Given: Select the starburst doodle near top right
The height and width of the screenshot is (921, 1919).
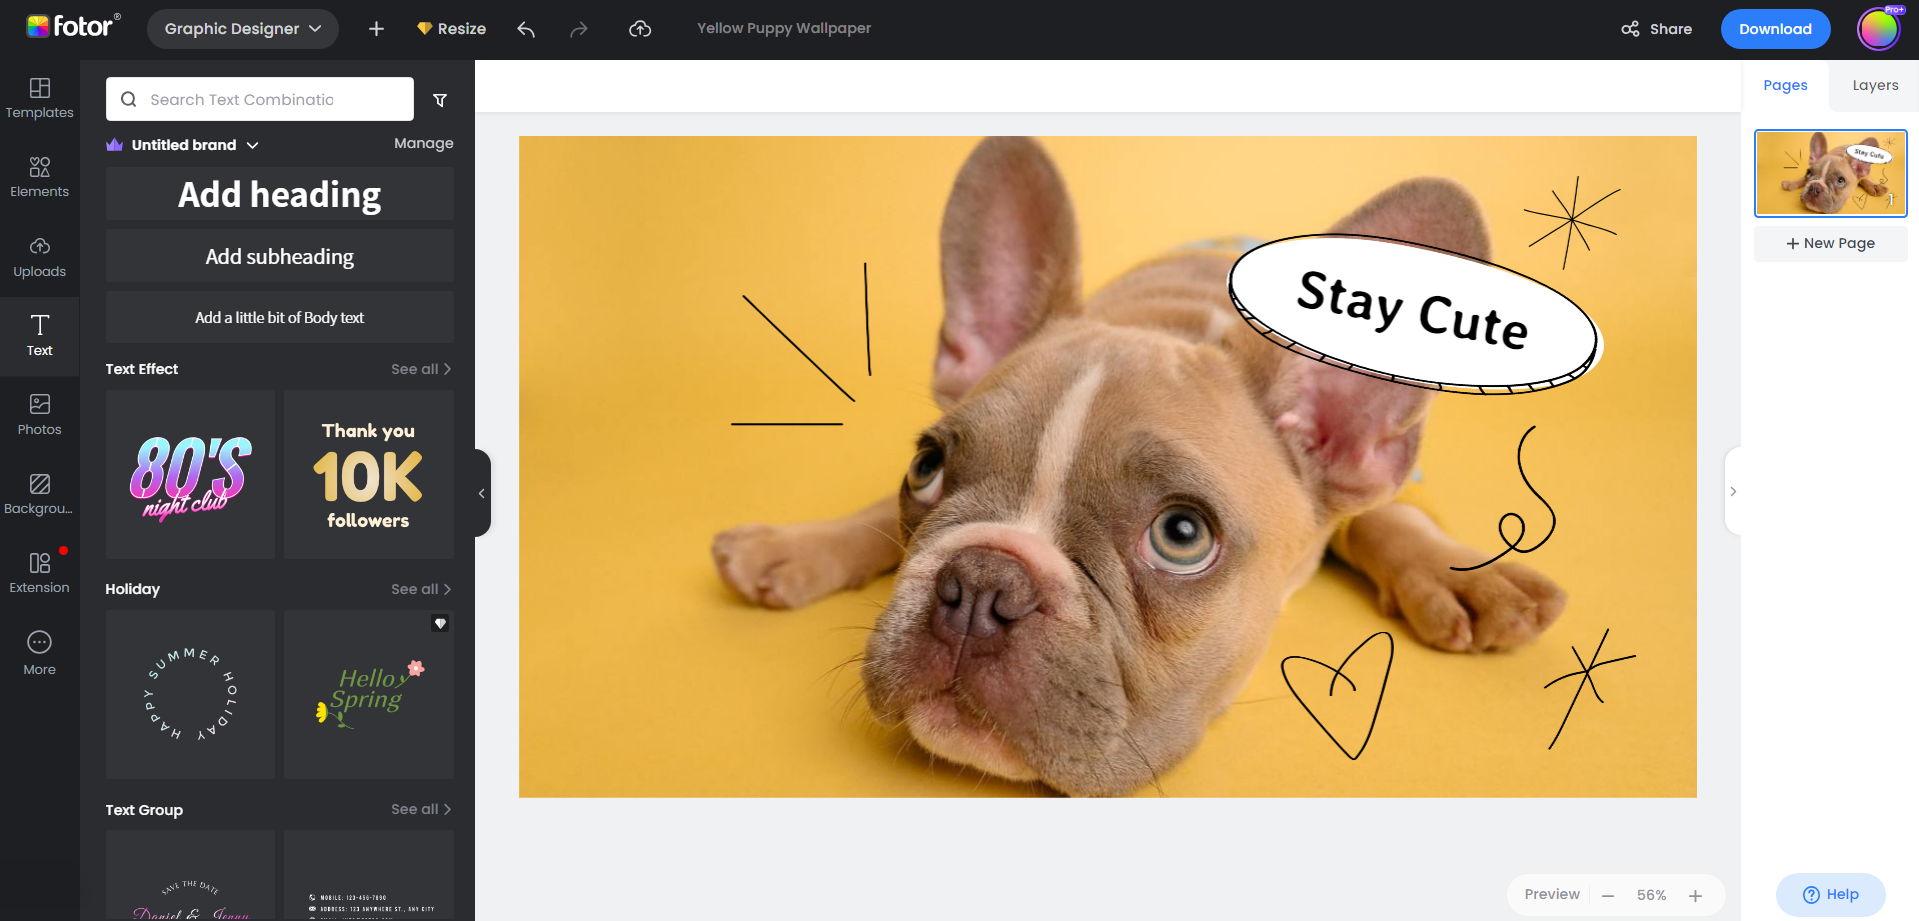Looking at the screenshot, I should tap(1572, 221).
